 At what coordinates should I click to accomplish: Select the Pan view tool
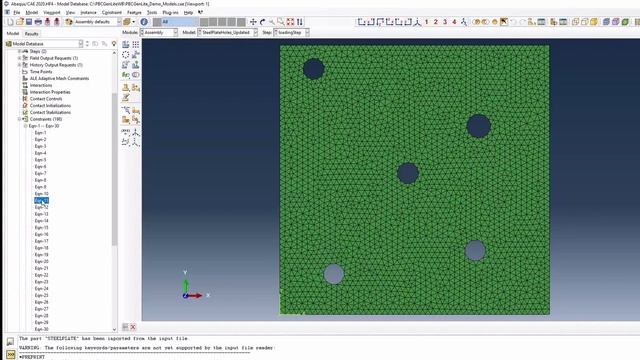coord(253,22)
